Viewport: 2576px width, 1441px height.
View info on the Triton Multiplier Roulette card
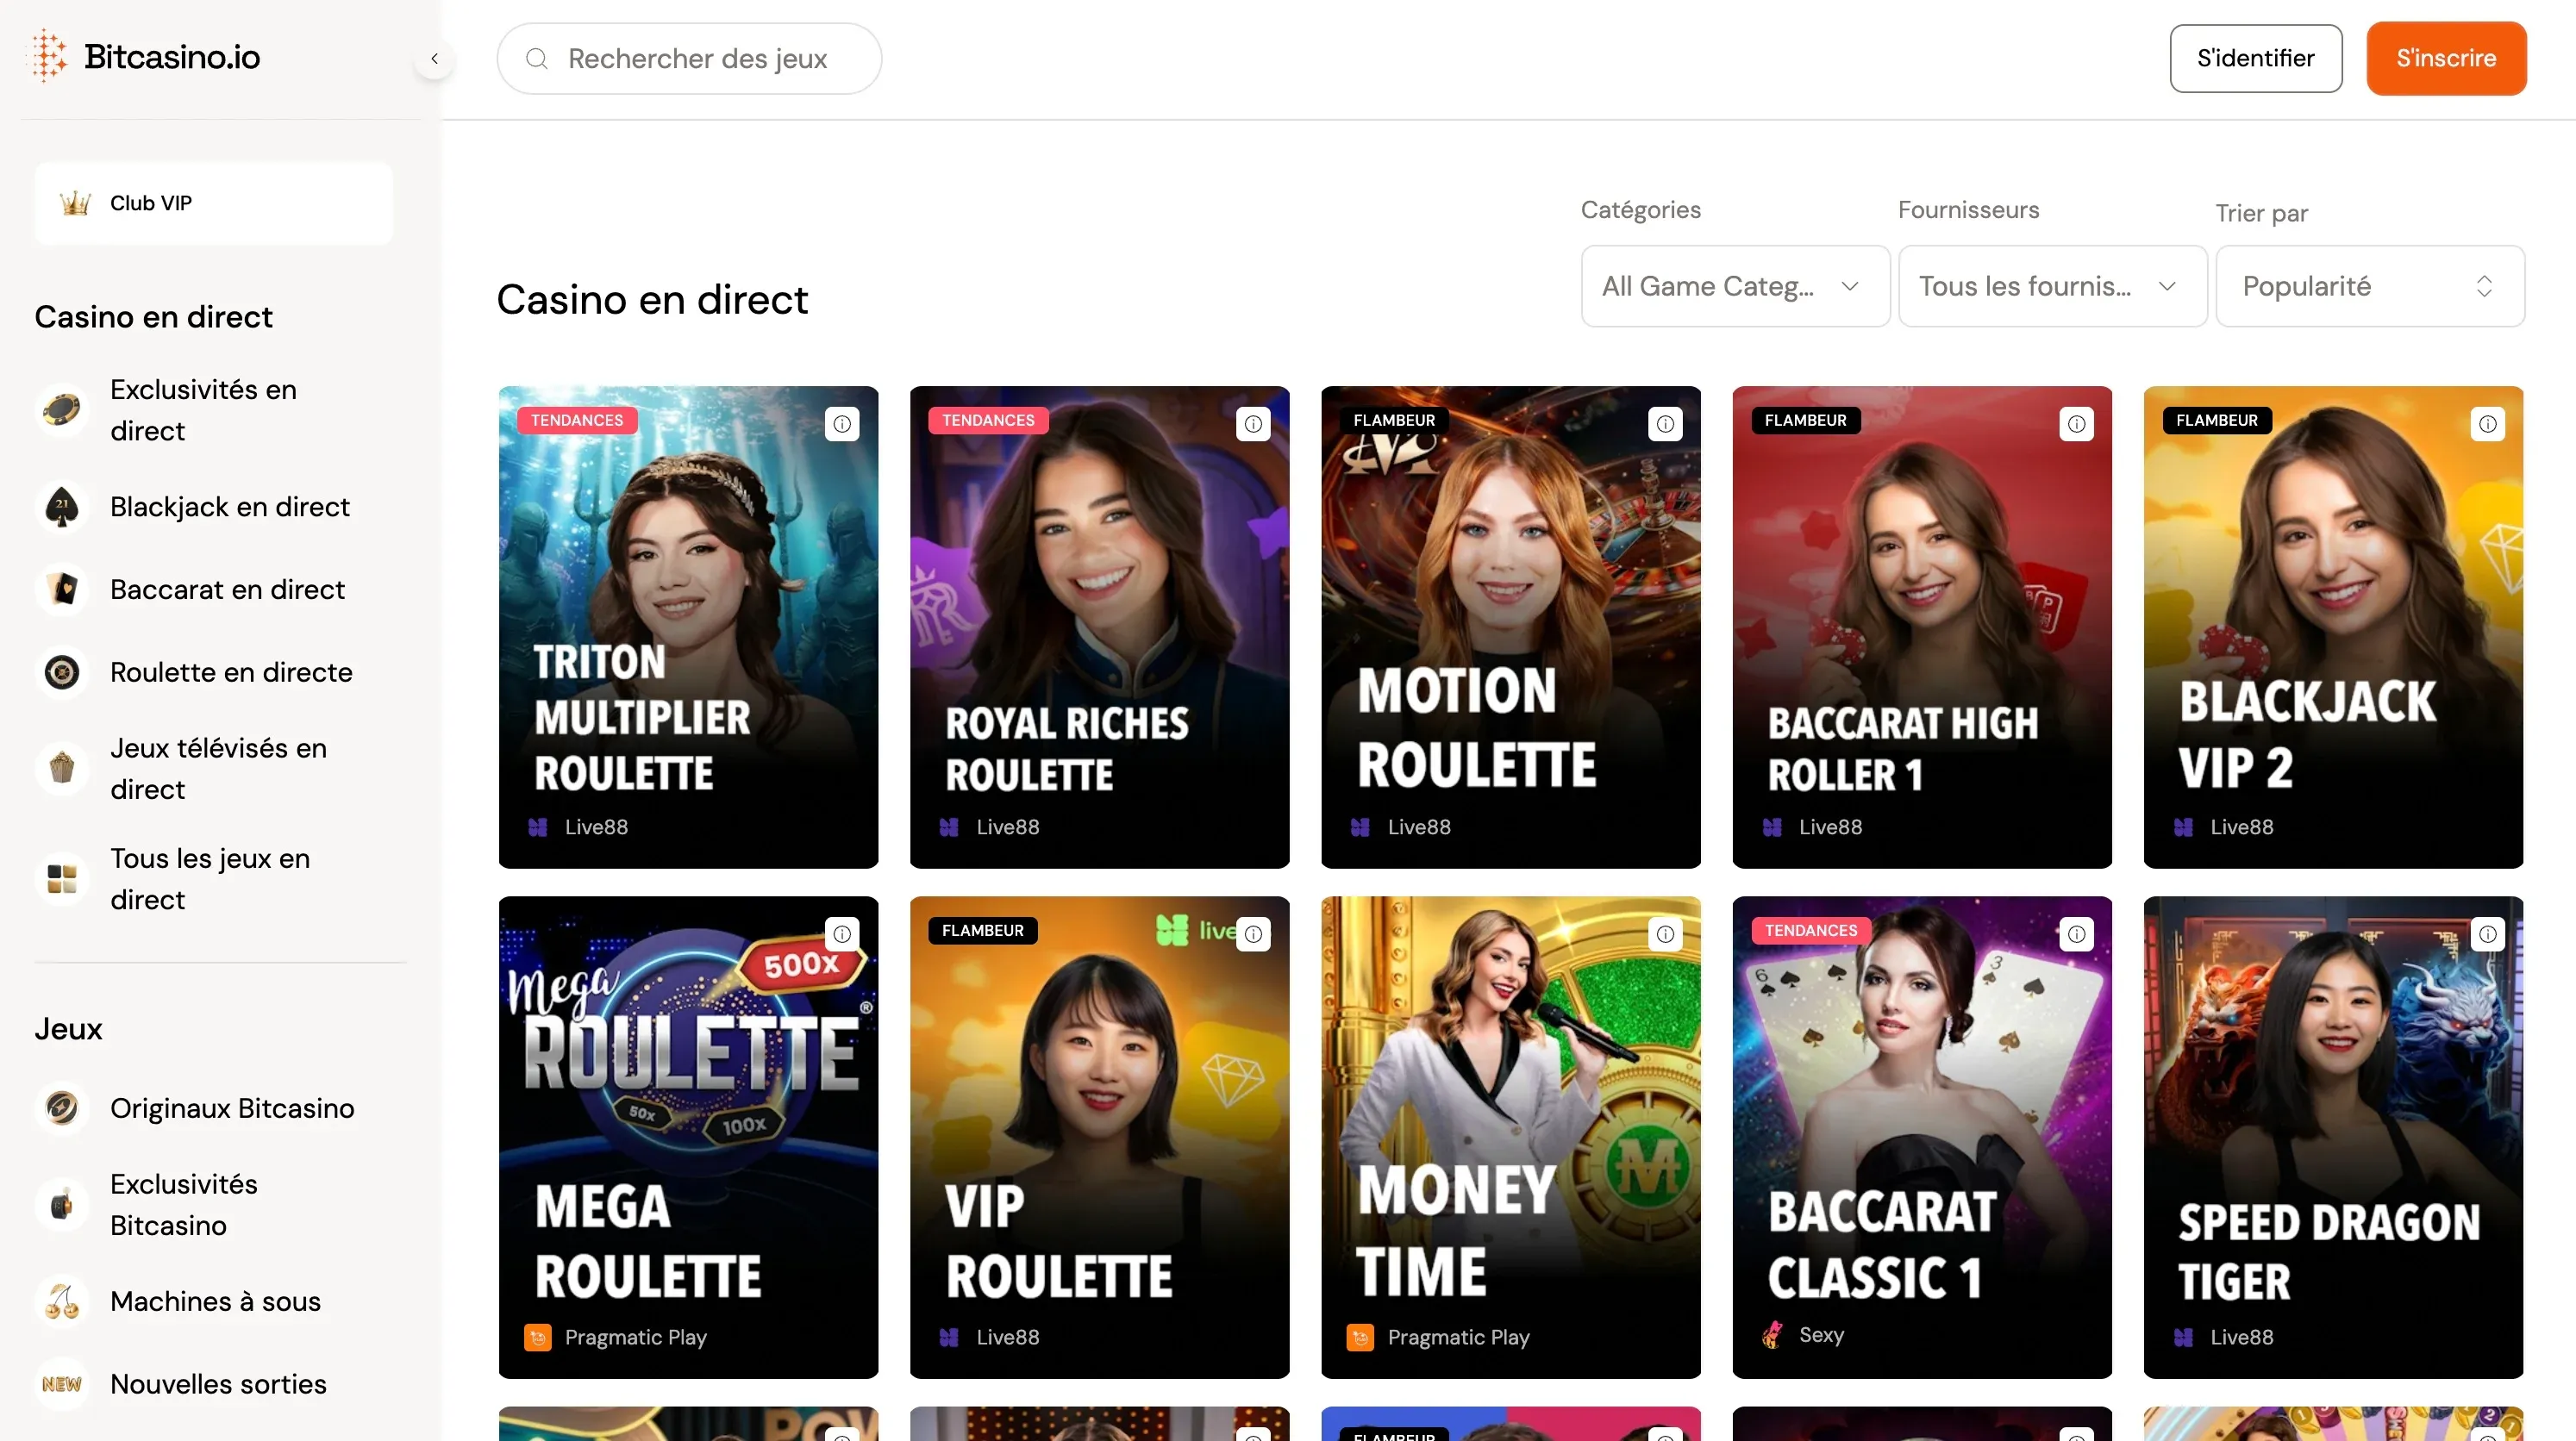841,423
